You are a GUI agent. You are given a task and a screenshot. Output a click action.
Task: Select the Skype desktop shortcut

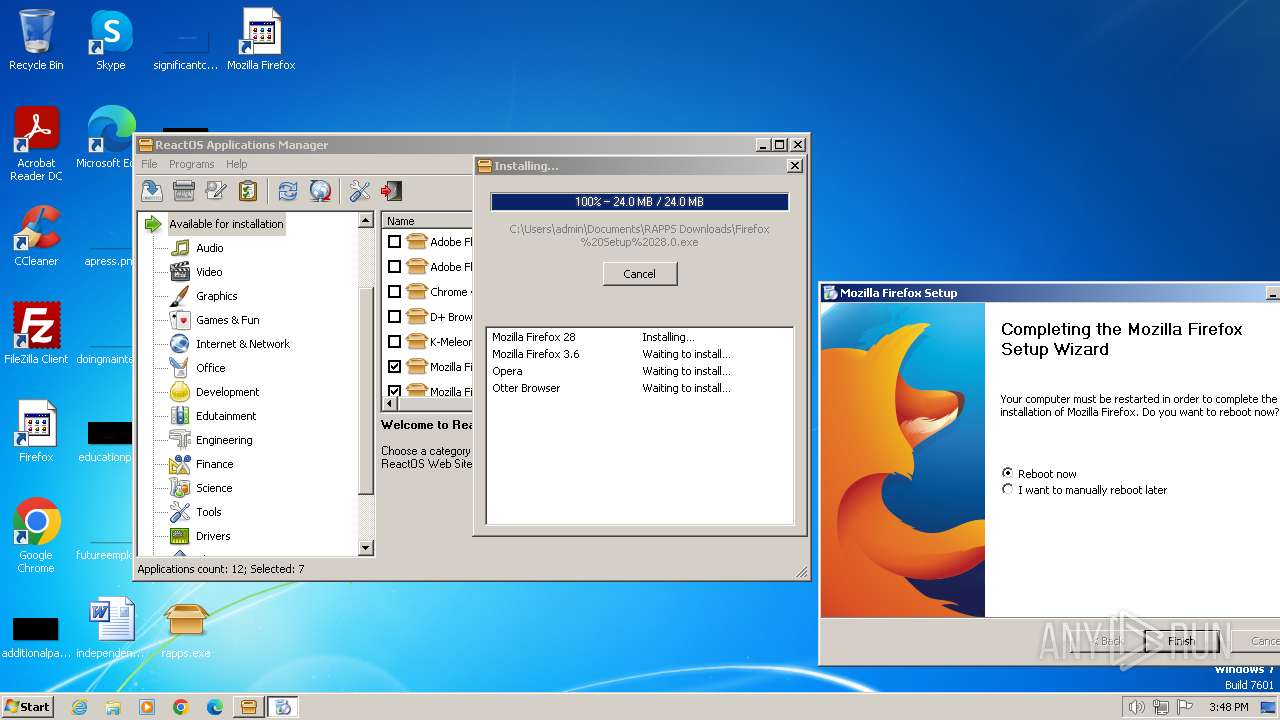pos(110,40)
